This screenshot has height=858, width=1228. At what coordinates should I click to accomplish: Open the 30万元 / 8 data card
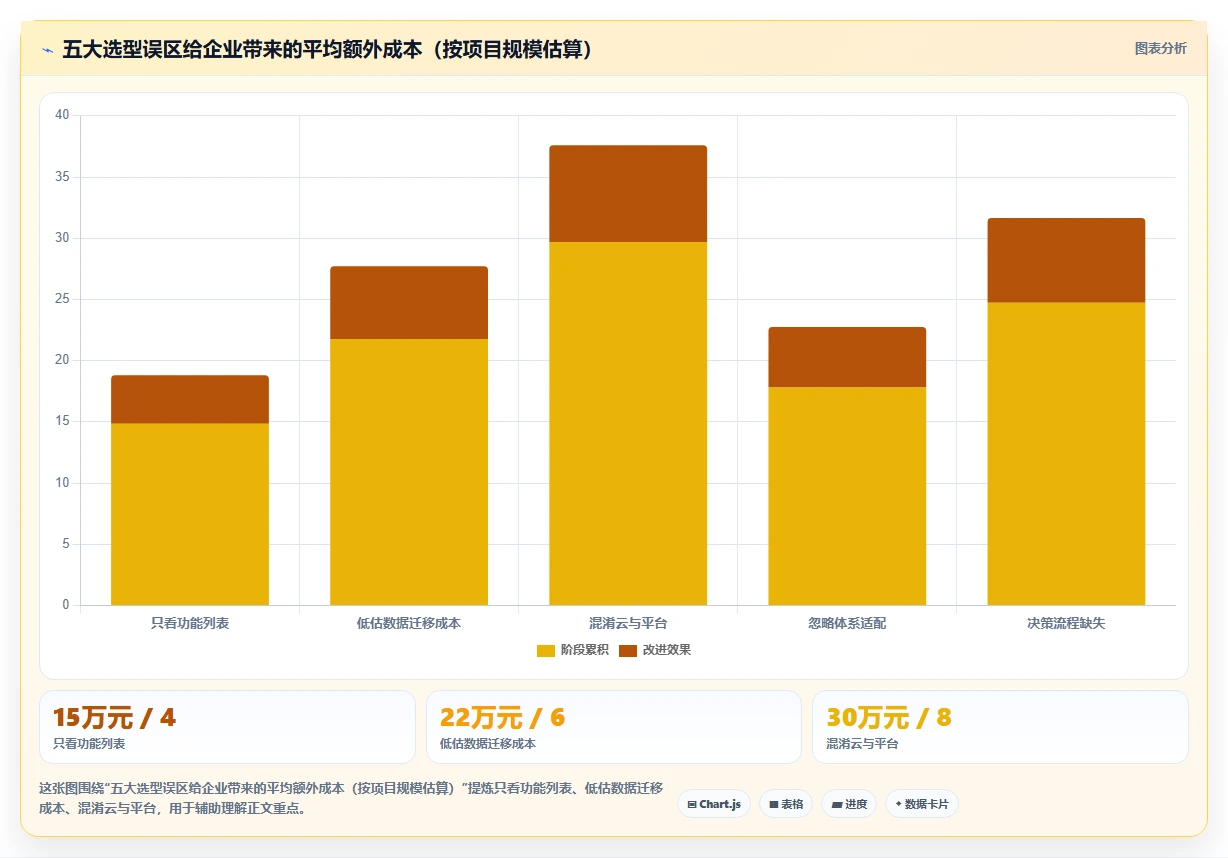tap(1000, 727)
